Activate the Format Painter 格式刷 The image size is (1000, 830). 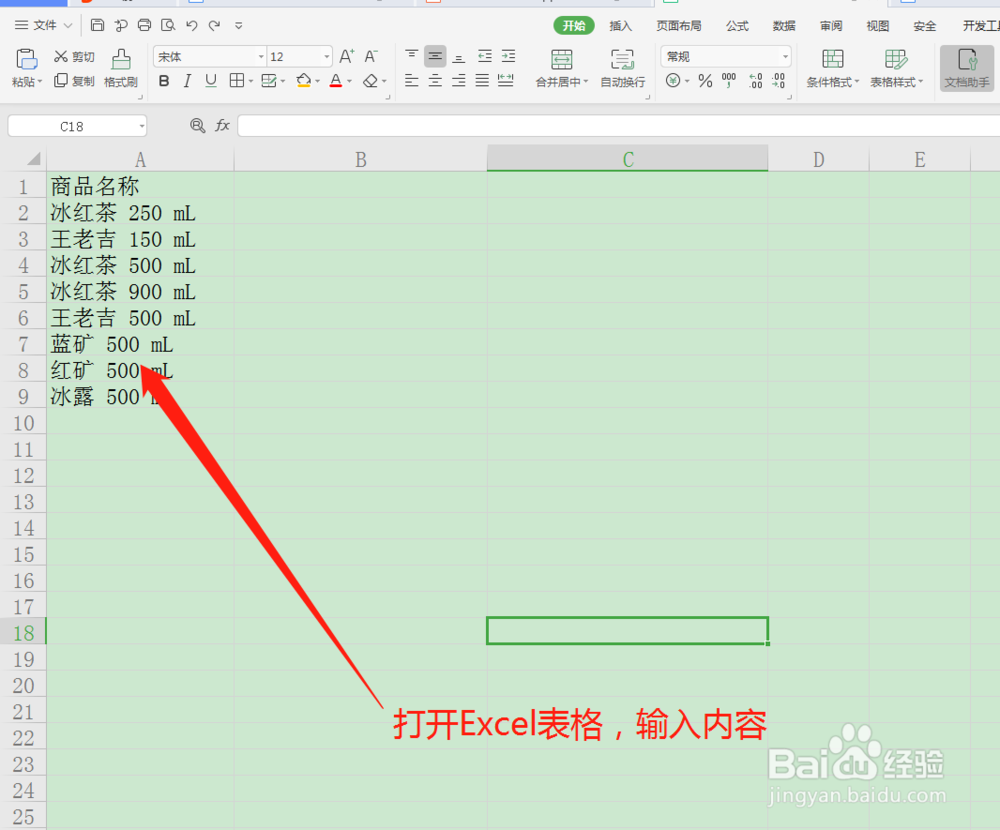pyautogui.click(x=121, y=68)
